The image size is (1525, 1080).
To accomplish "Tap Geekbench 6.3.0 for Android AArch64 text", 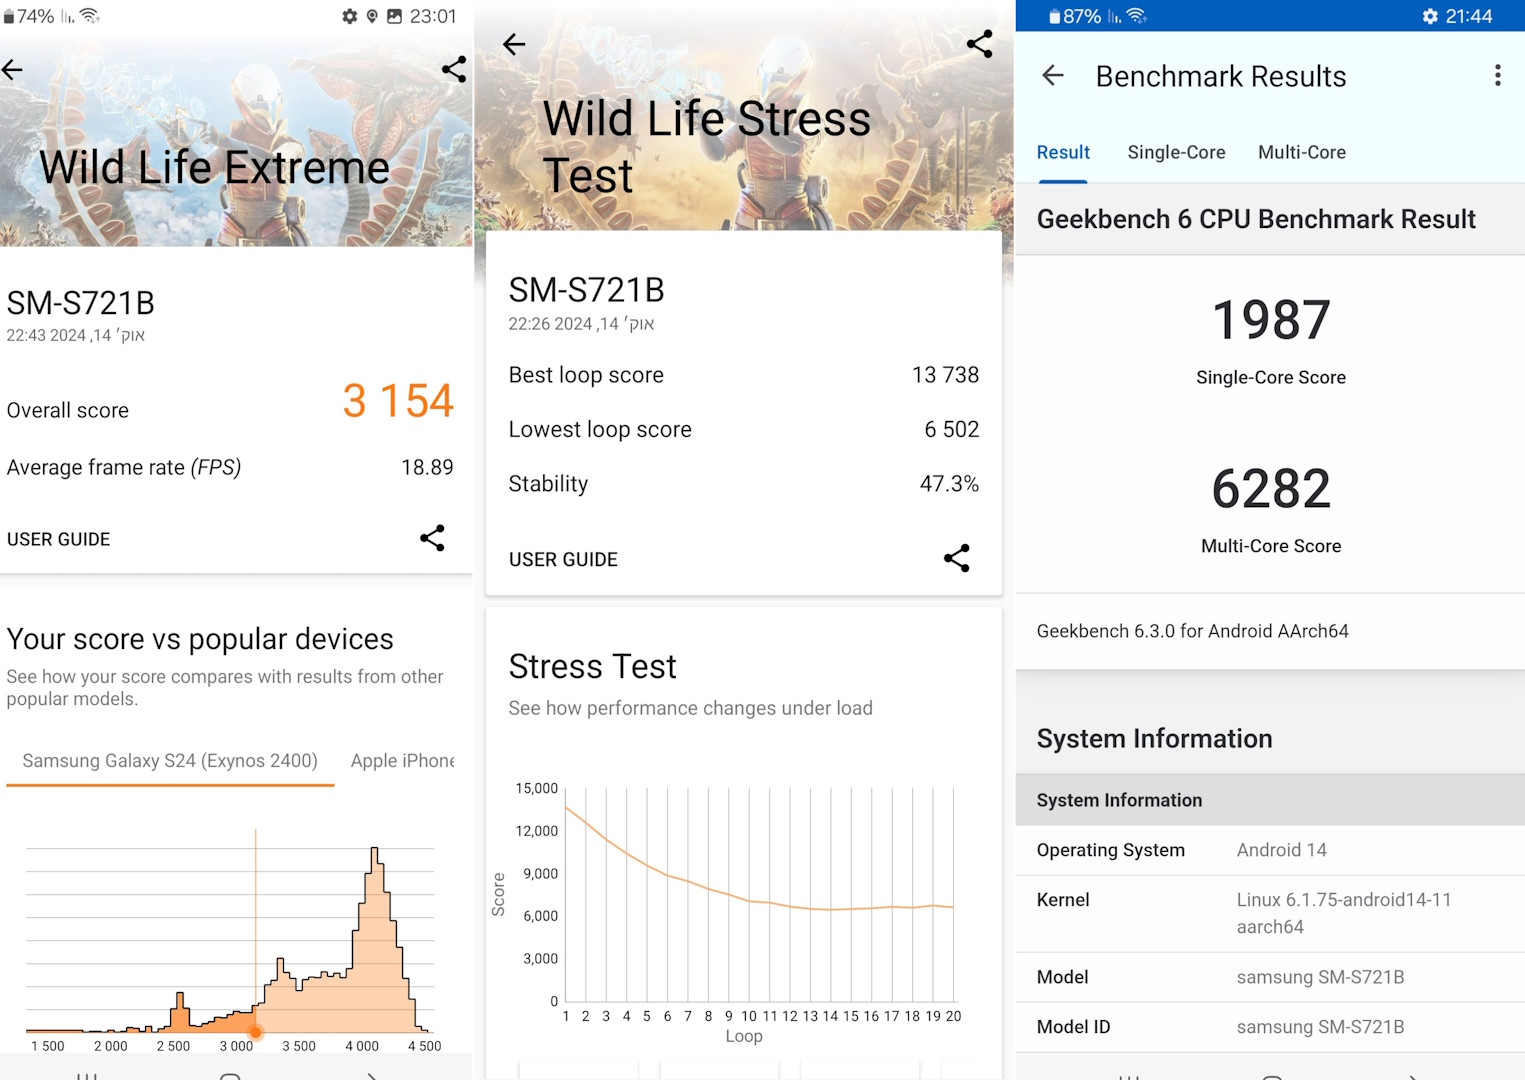I will 1192,631.
